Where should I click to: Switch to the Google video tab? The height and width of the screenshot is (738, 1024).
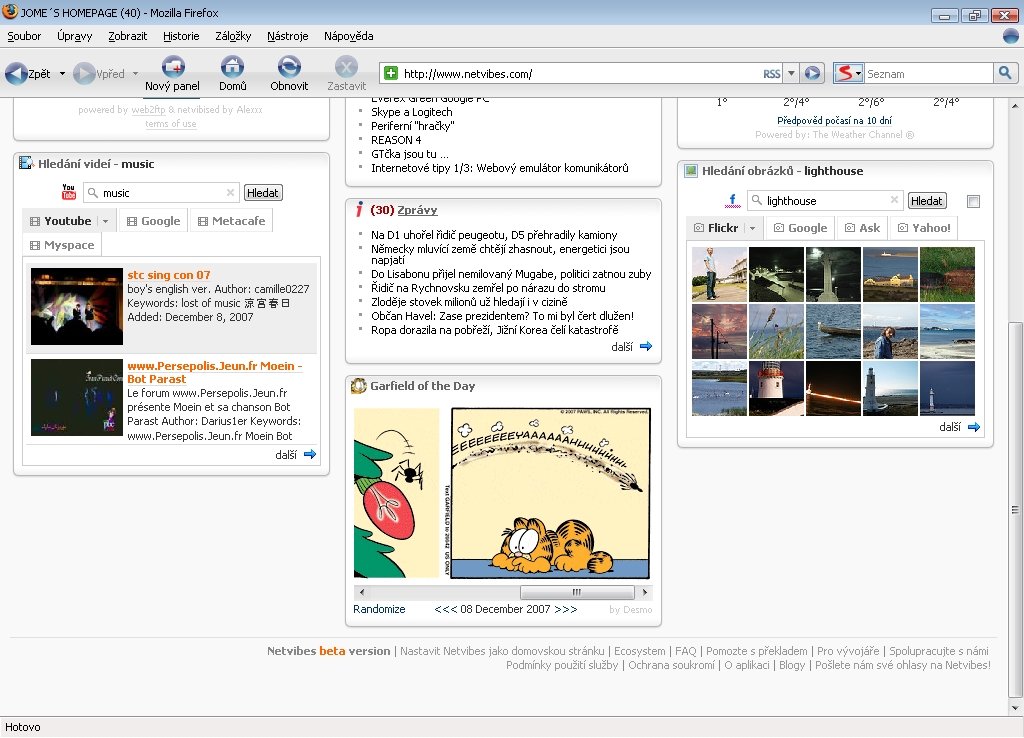pyautogui.click(x=153, y=221)
